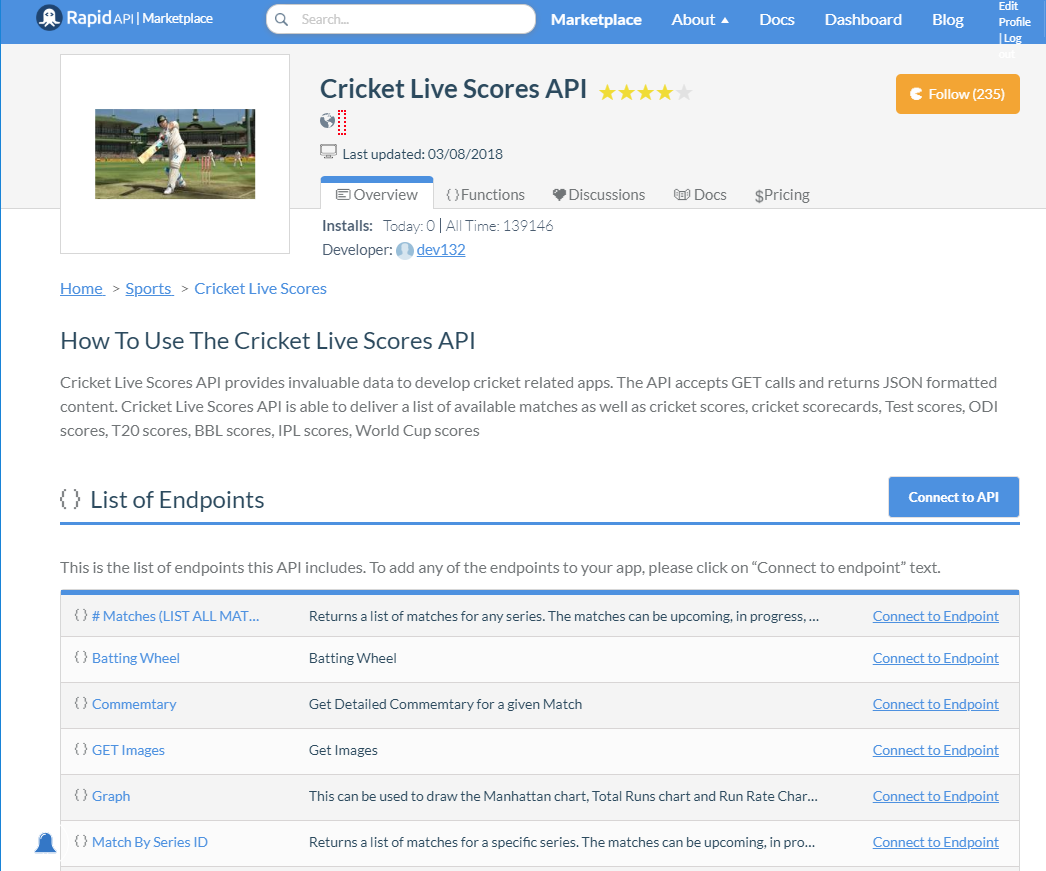This screenshot has width=1046, height=871.
Task: Switch to the Functions tab
Action: point(486,195)
